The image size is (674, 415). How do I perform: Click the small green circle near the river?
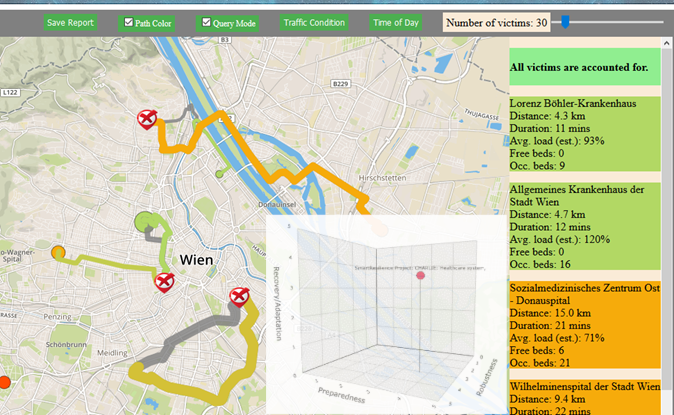point(219,174)
